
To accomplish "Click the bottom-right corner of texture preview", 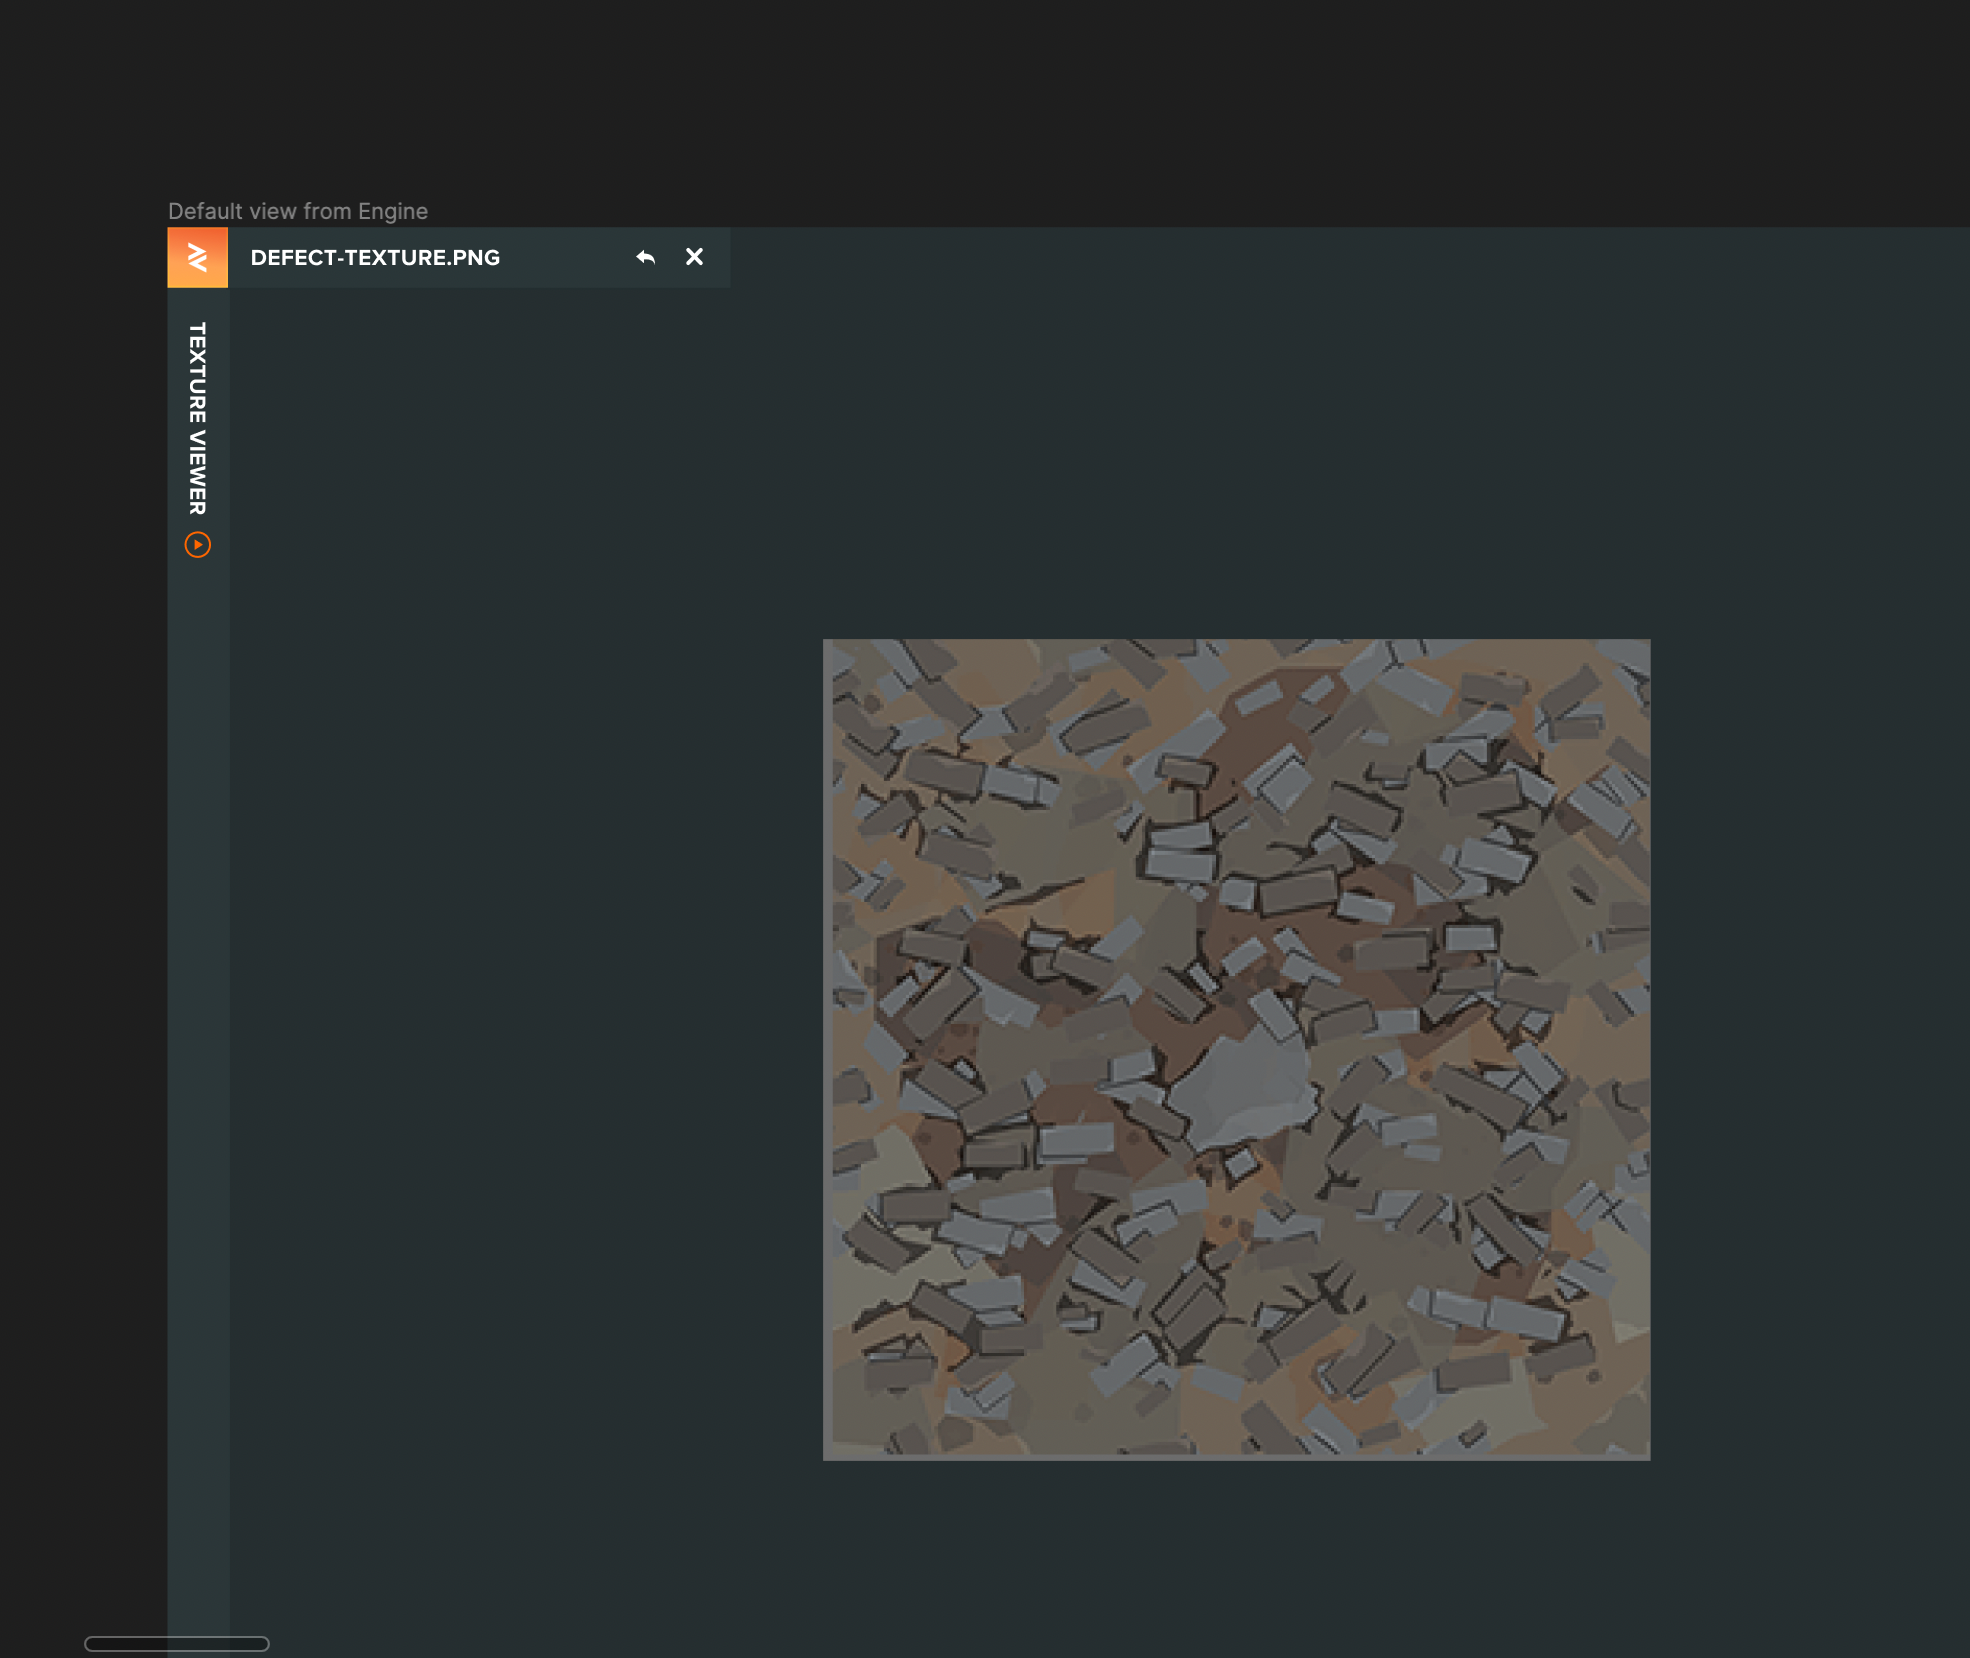I will tap(1645, 1455).
